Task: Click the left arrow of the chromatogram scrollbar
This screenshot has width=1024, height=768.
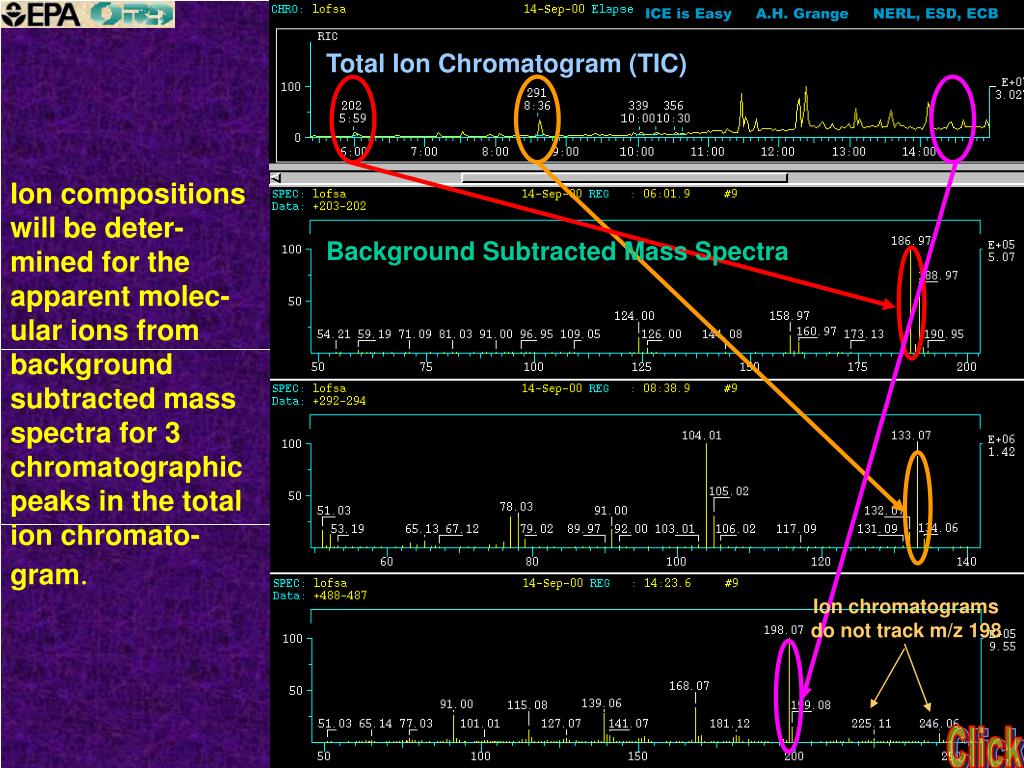Action: click(276, 178)
